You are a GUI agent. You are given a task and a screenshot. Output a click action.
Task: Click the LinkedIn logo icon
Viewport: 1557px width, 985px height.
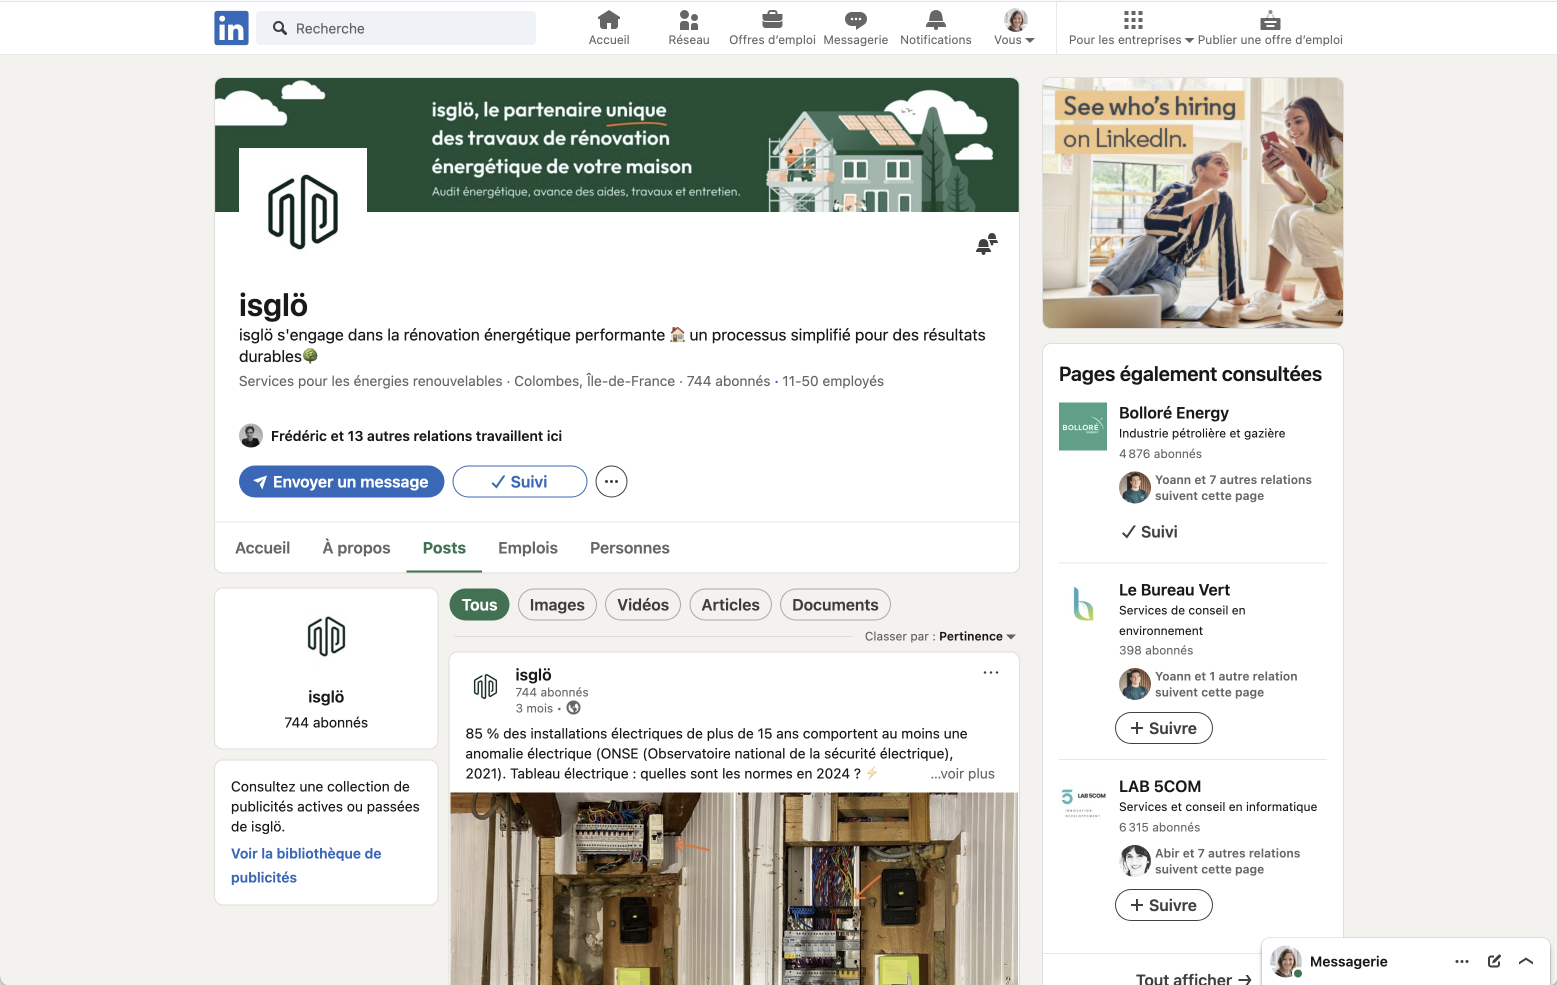pyautogui.click(x=231, y=28)
